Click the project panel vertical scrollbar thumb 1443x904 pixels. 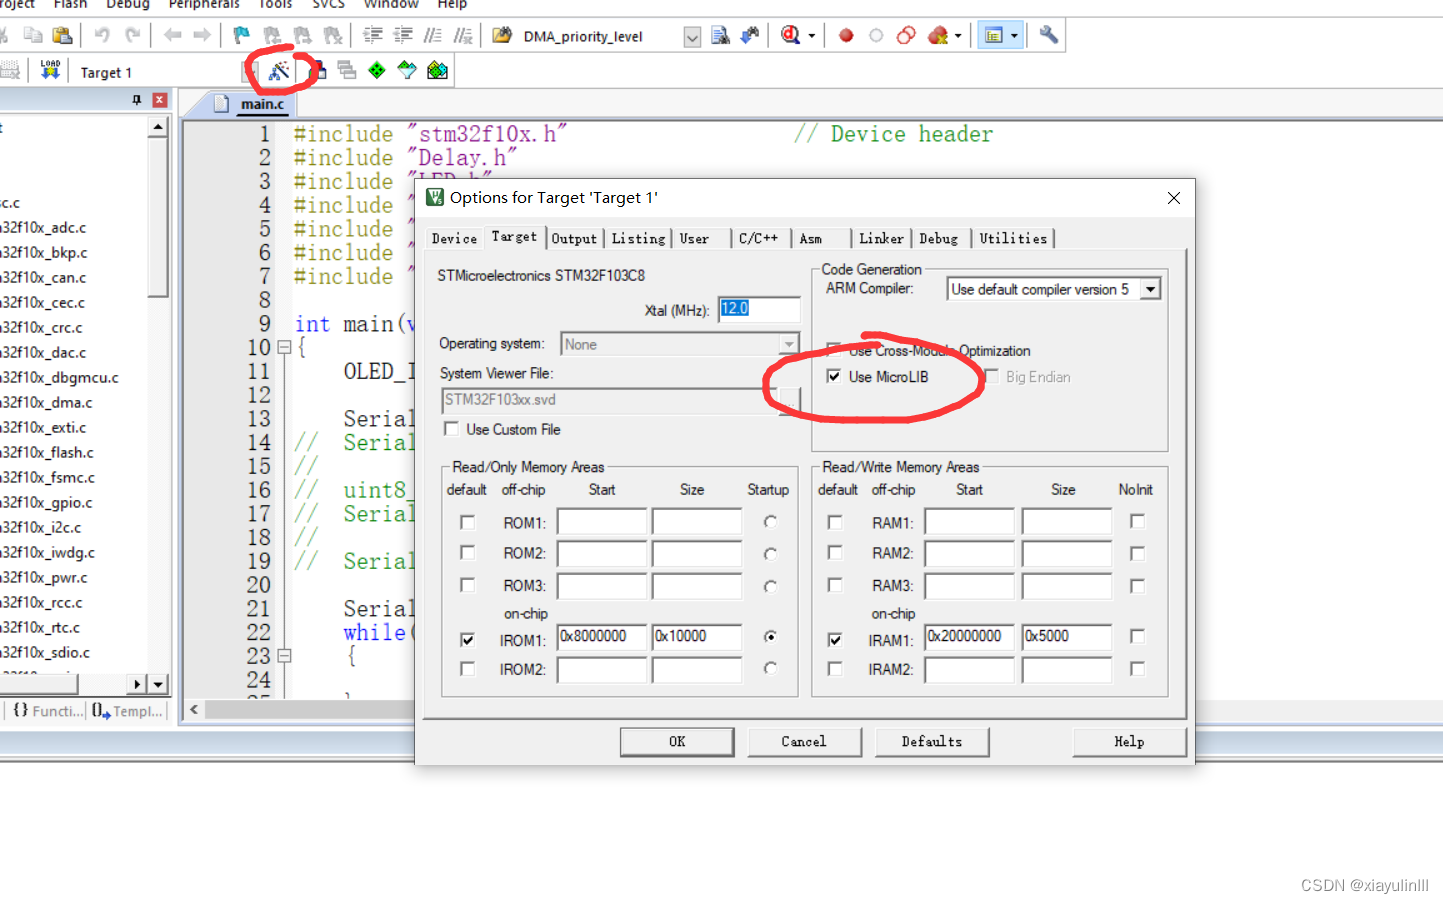tap(158, 217)
